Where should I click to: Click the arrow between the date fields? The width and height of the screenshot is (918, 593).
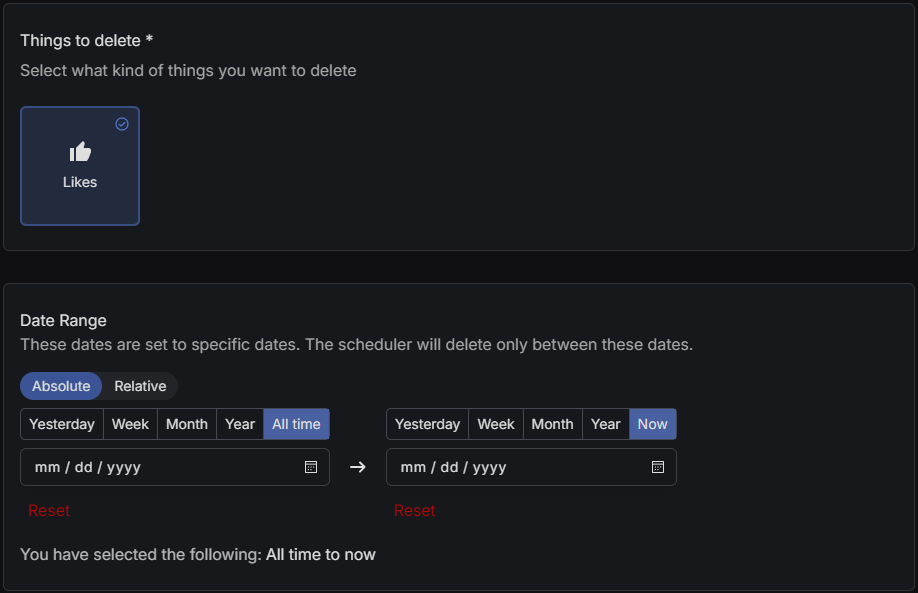pyautogui.click(x=358, y=467)
